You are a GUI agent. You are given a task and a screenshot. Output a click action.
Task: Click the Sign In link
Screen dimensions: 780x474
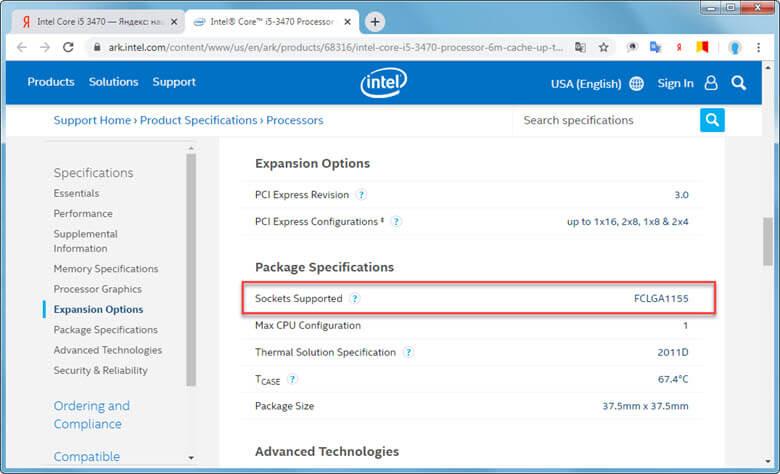675,83
